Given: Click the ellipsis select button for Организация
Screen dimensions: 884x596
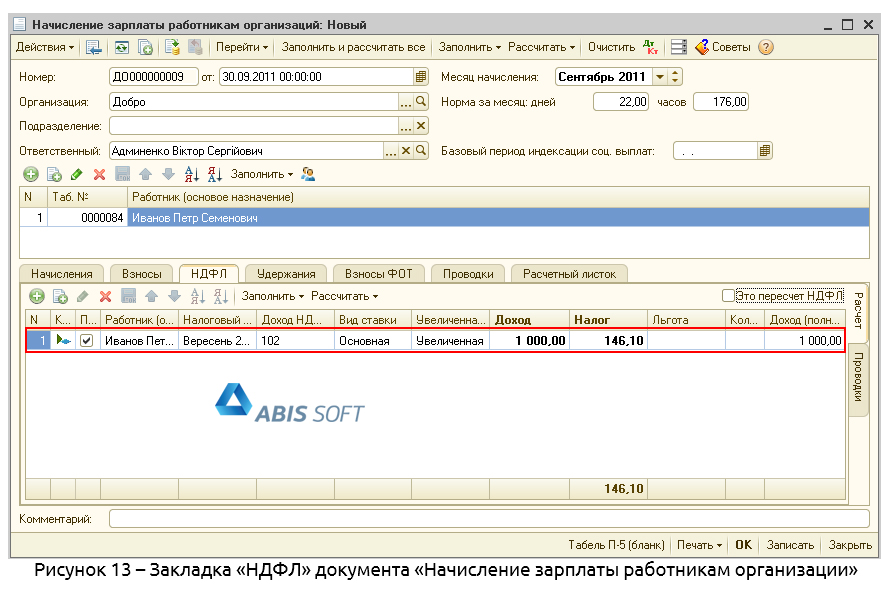Looking at the screenshot, I should pos(406,101).
